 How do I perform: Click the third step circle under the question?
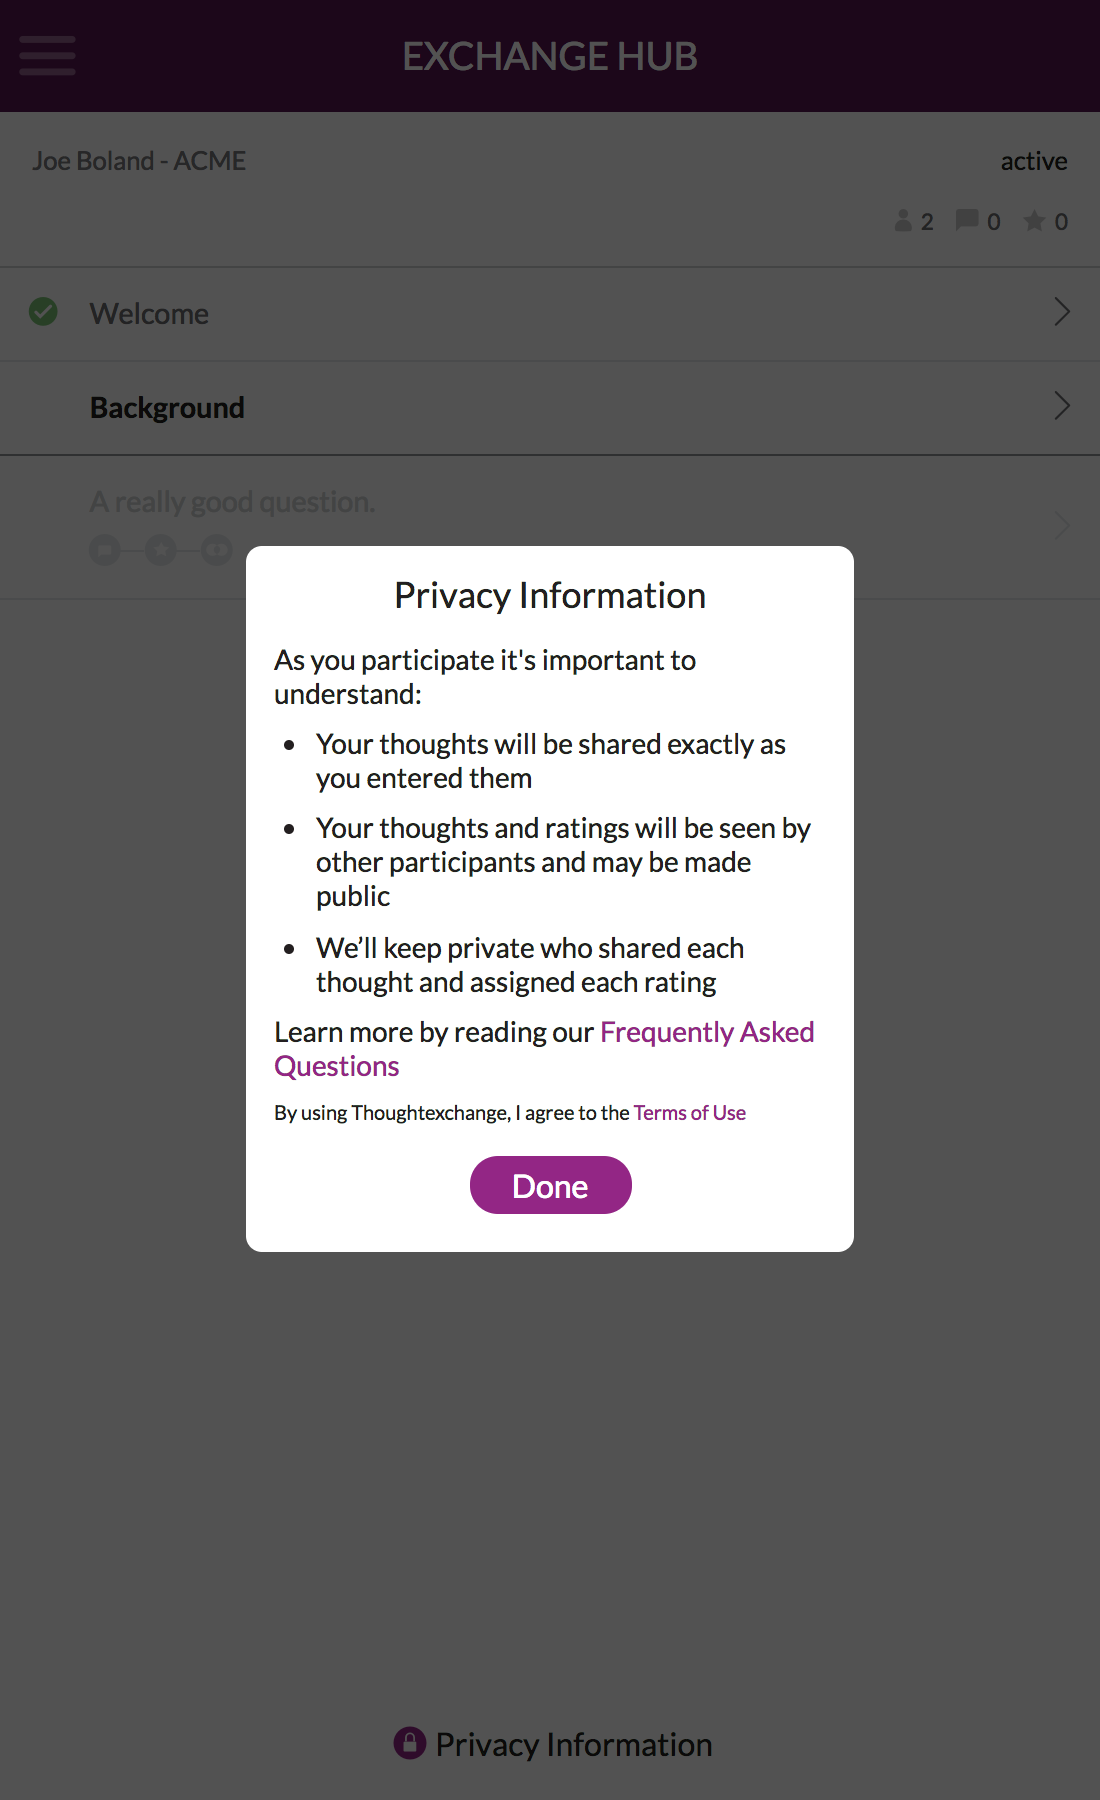[217, 549]
